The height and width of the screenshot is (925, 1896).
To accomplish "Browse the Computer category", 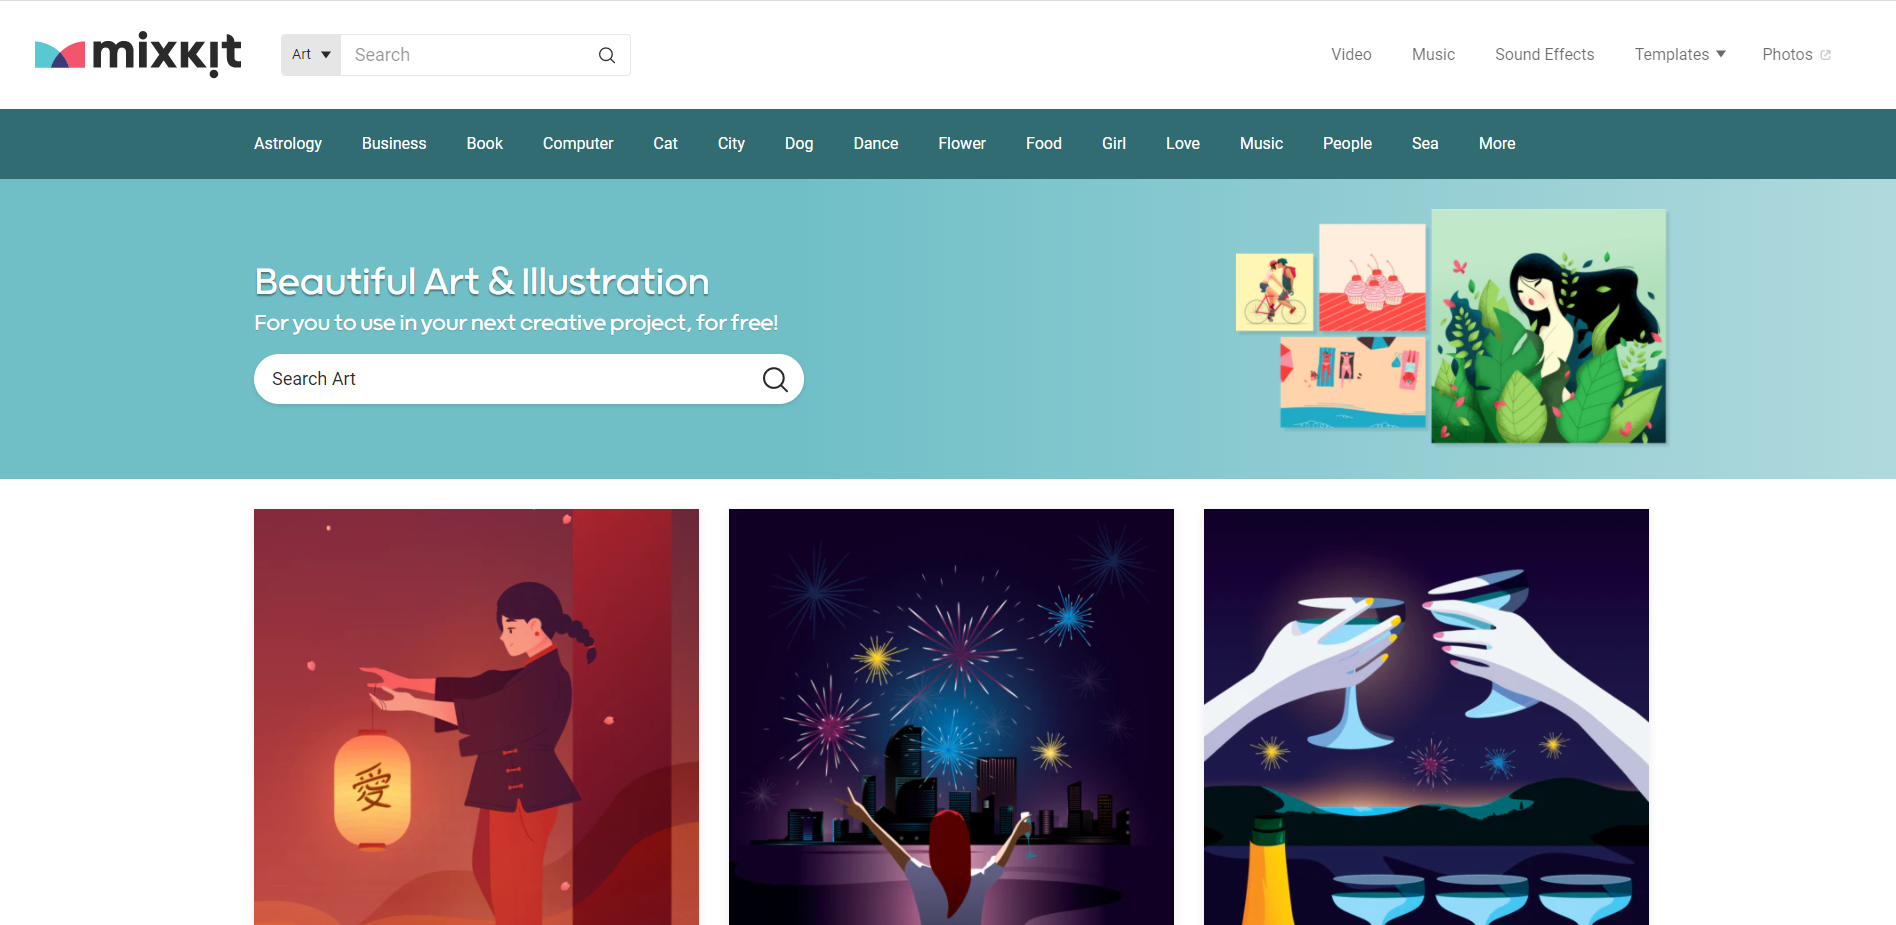I will coord(578,143).
